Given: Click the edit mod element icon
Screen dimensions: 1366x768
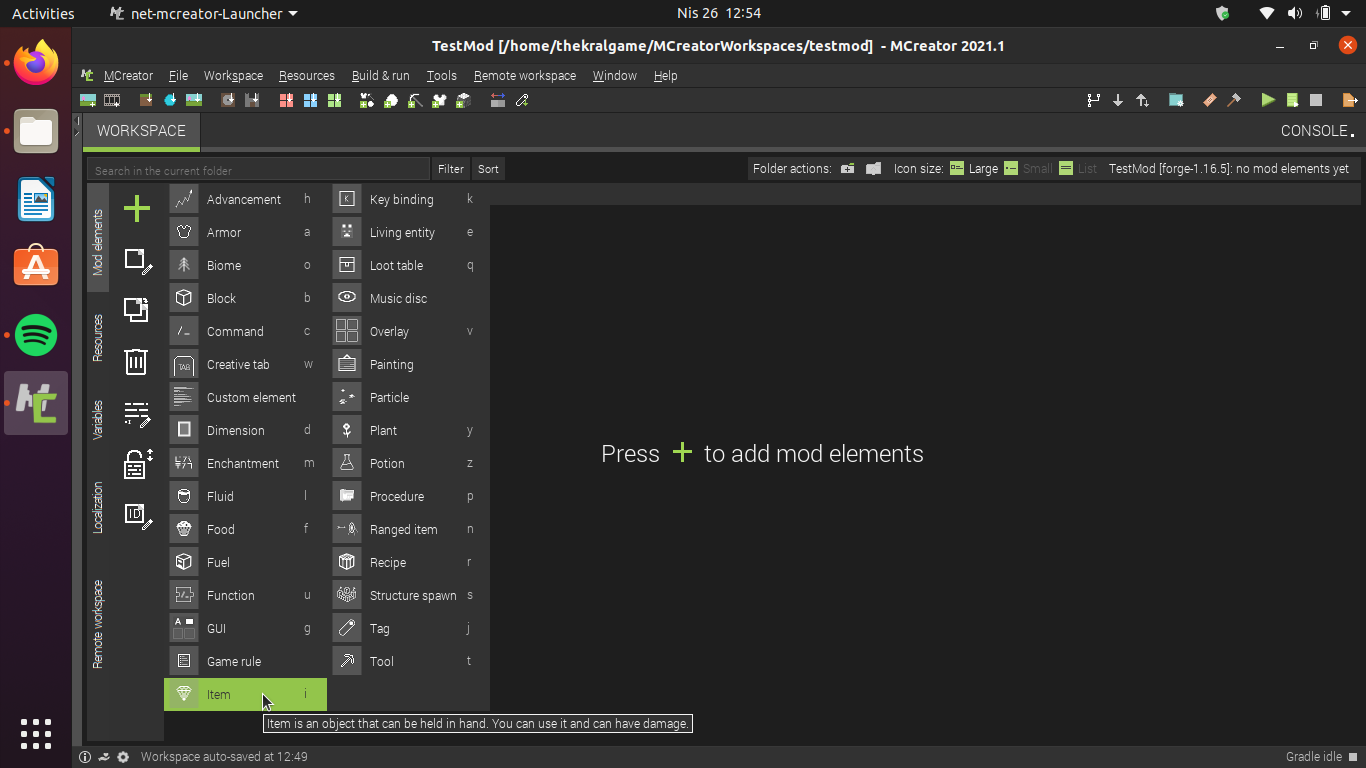Looking at the screenshot, I should [x=137, y=262].
